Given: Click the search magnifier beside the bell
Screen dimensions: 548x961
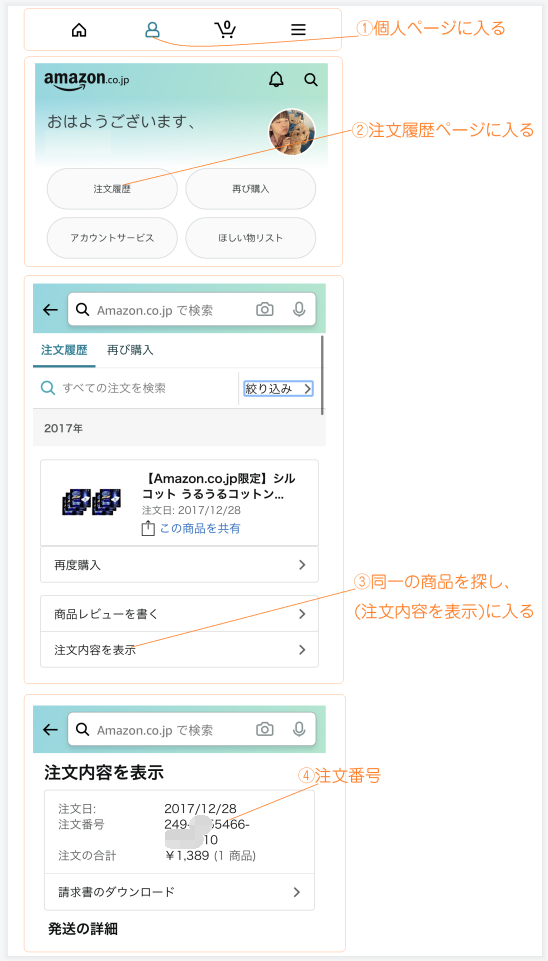Looking at the screenshot, I should pyautogui.click(x=311, y=80).
